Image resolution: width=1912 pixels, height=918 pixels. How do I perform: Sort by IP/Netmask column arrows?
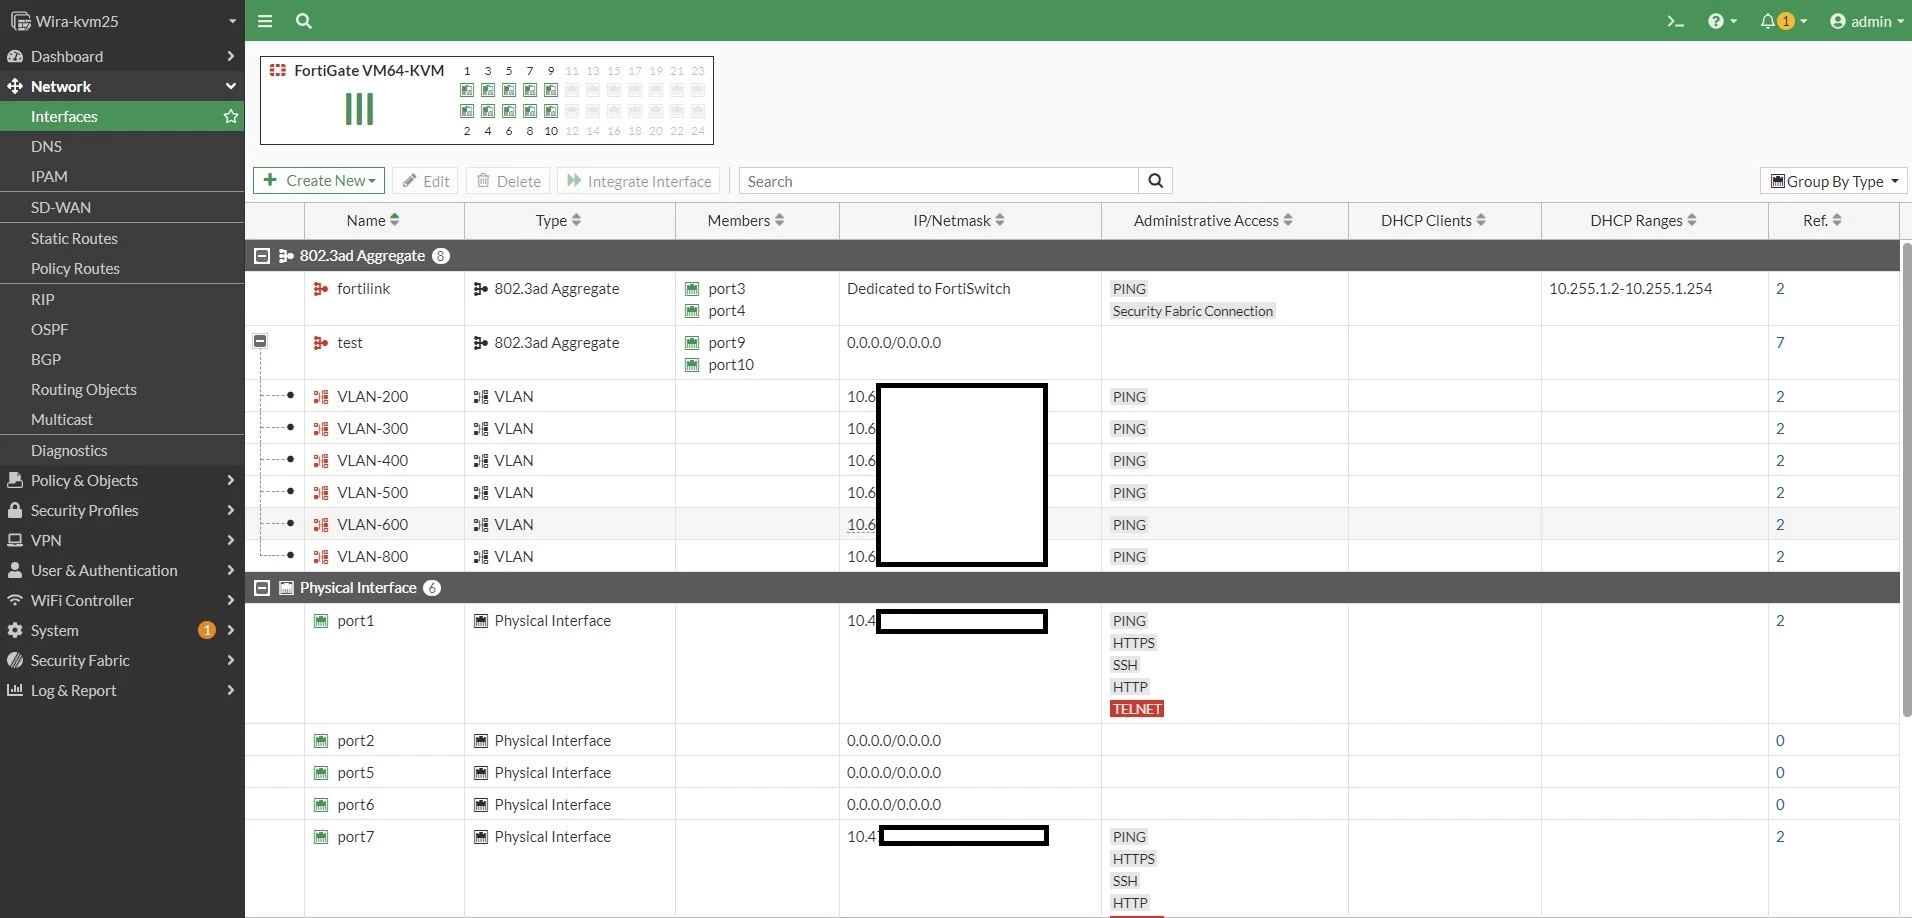tap(1000, 220)
